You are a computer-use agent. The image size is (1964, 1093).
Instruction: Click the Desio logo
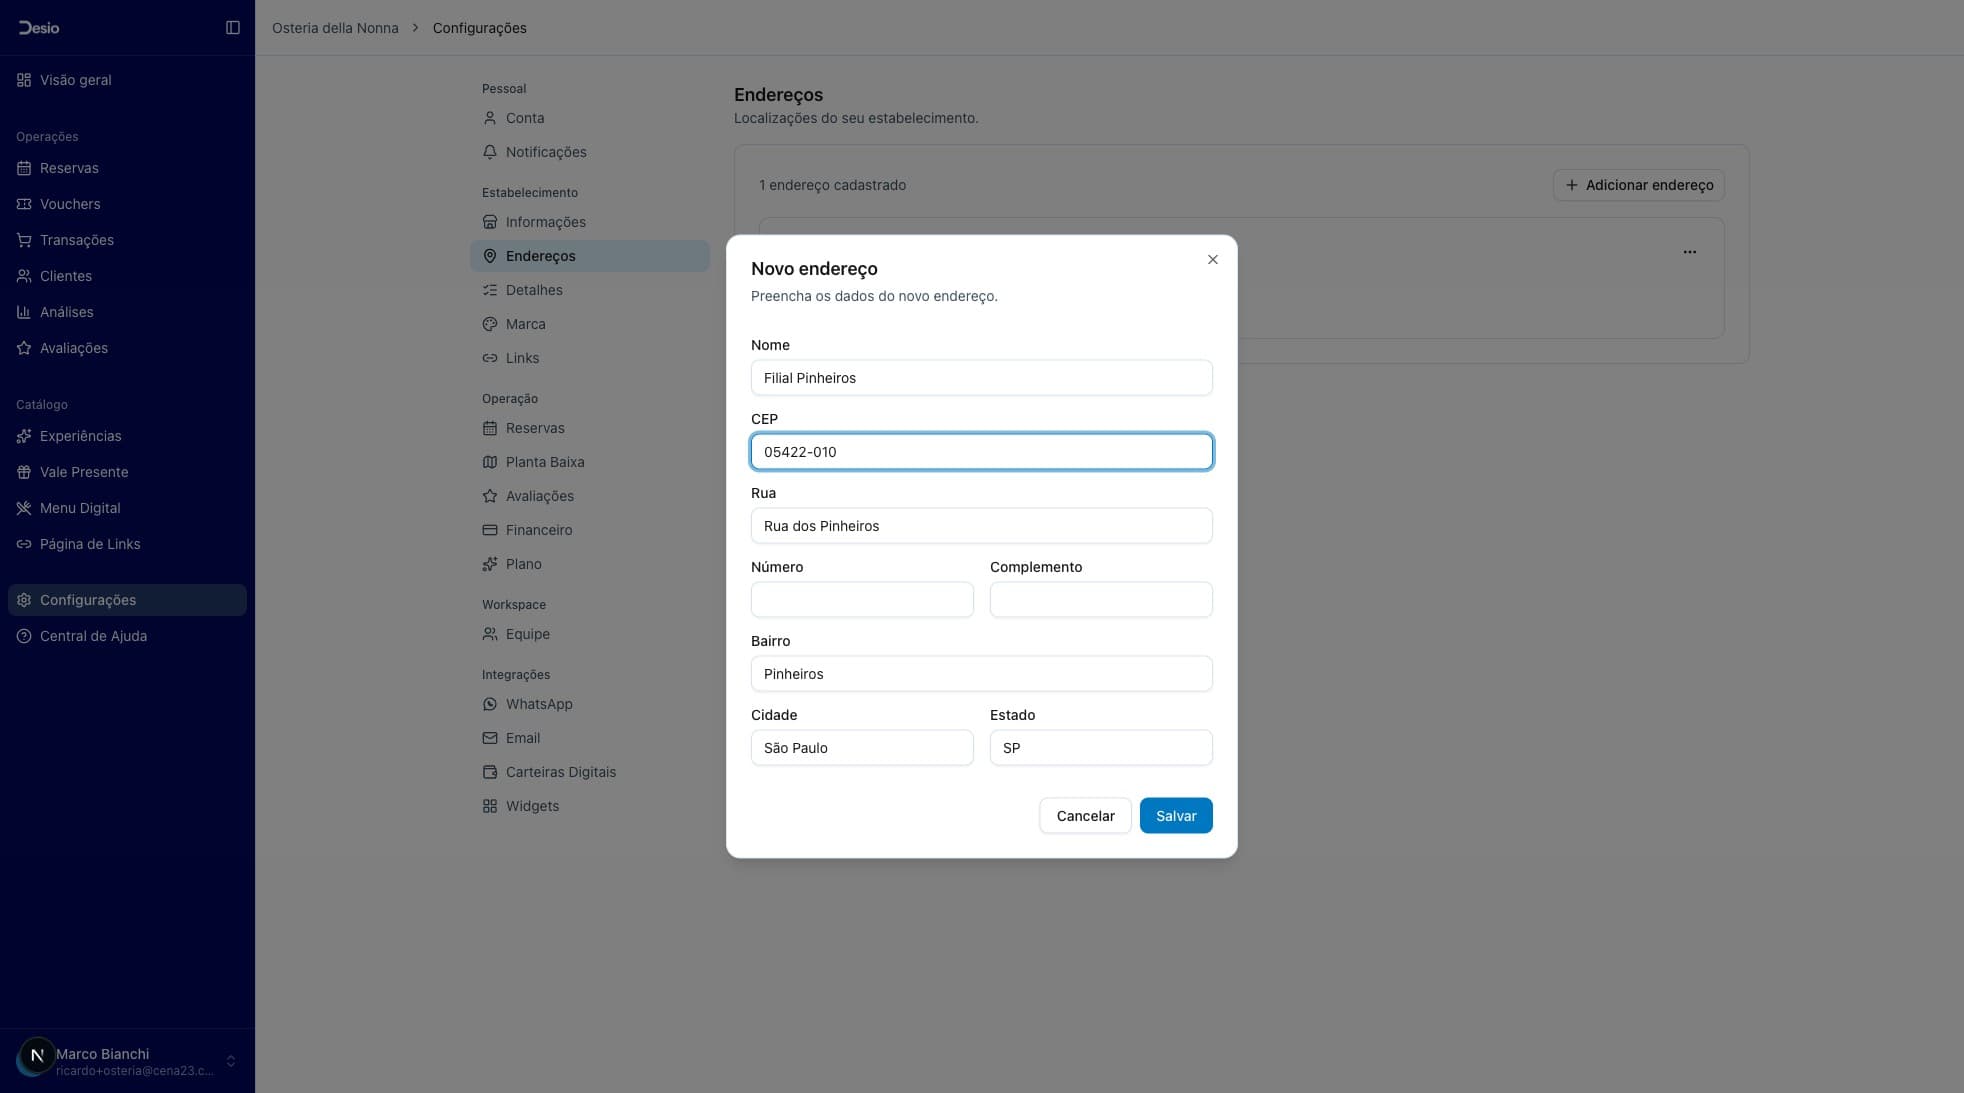39,28
